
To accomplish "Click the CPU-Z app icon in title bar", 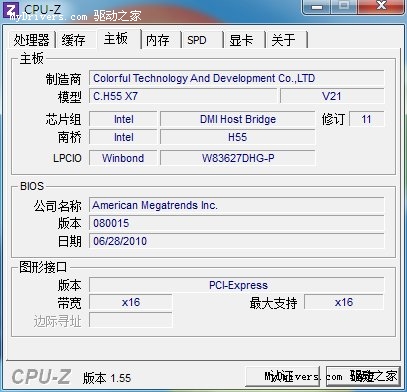I will 11,9.
